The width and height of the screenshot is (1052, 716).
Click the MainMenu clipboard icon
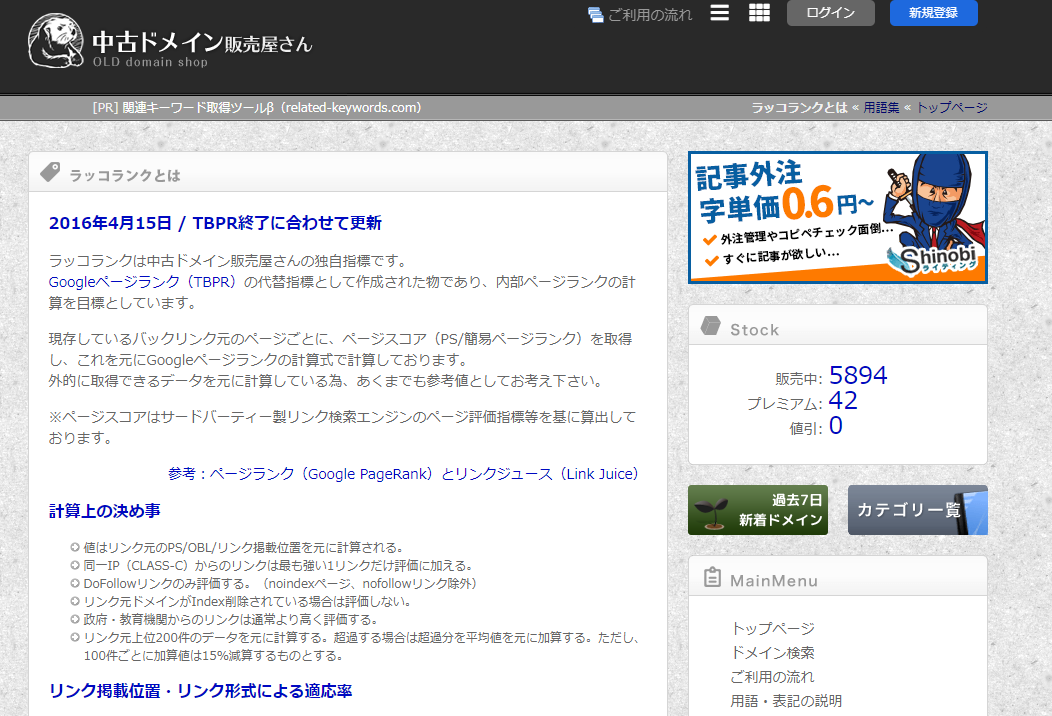tap(712, 579)
